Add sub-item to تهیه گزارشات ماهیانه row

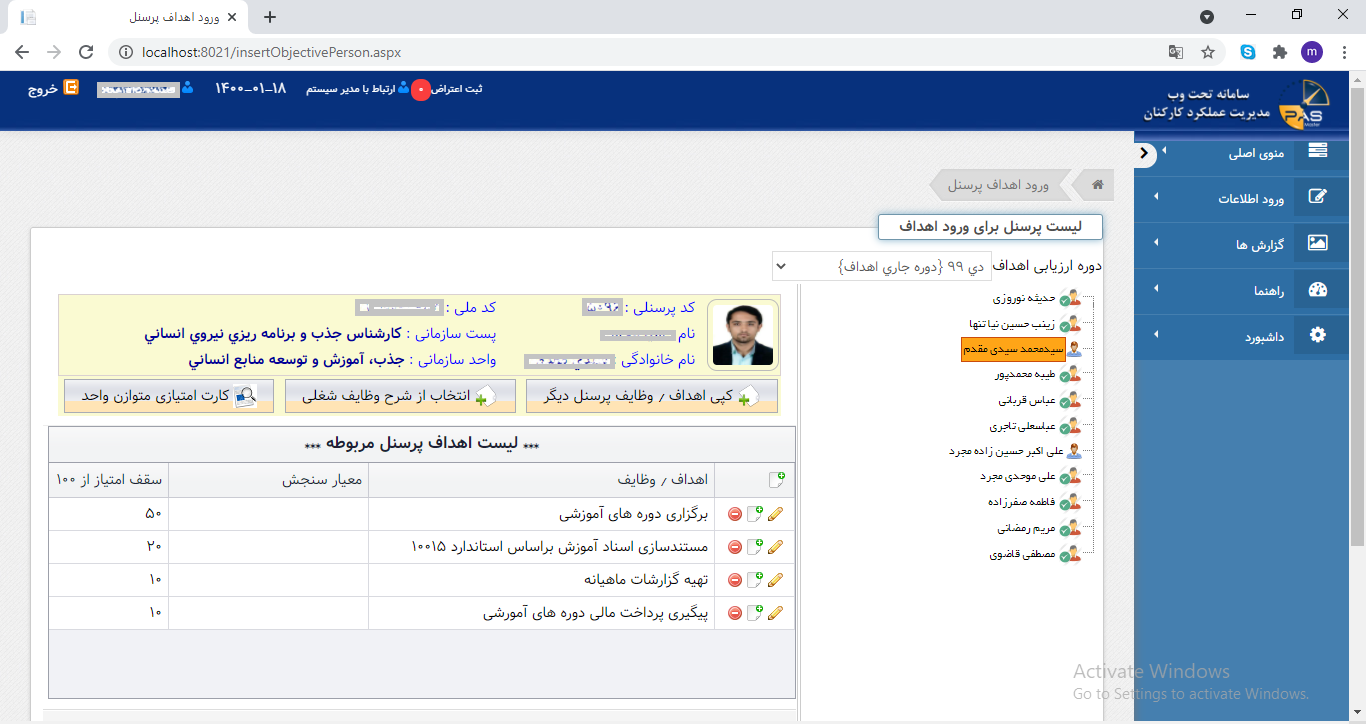[755, 580]
